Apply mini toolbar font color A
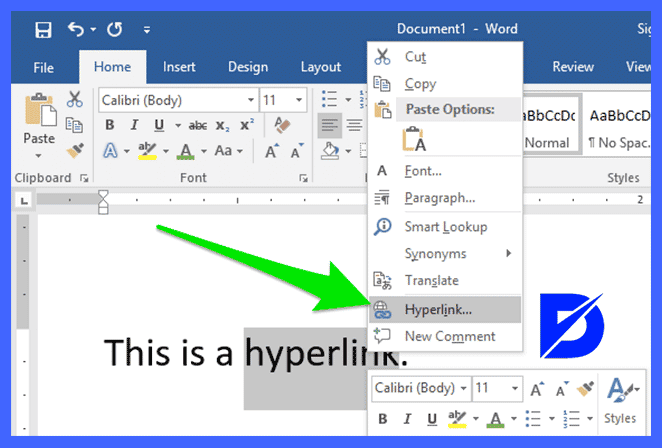Screen dimensions: 662x448 point(496,419)
